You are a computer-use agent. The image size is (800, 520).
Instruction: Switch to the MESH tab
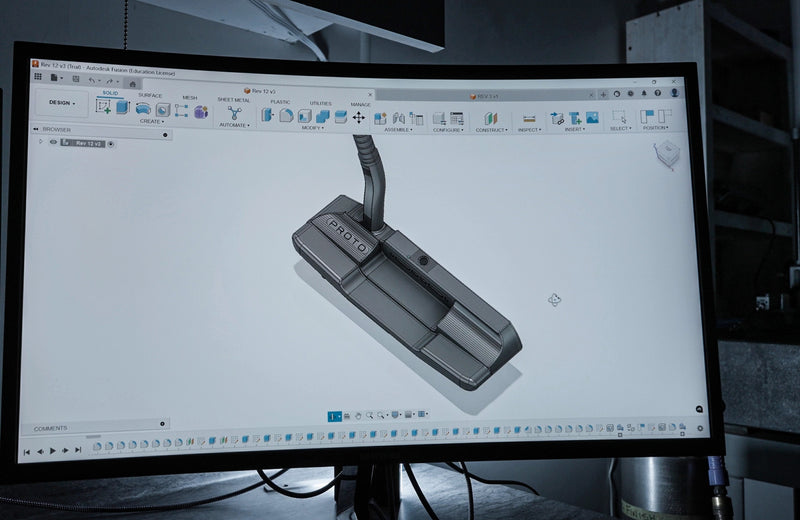(190, 97)
